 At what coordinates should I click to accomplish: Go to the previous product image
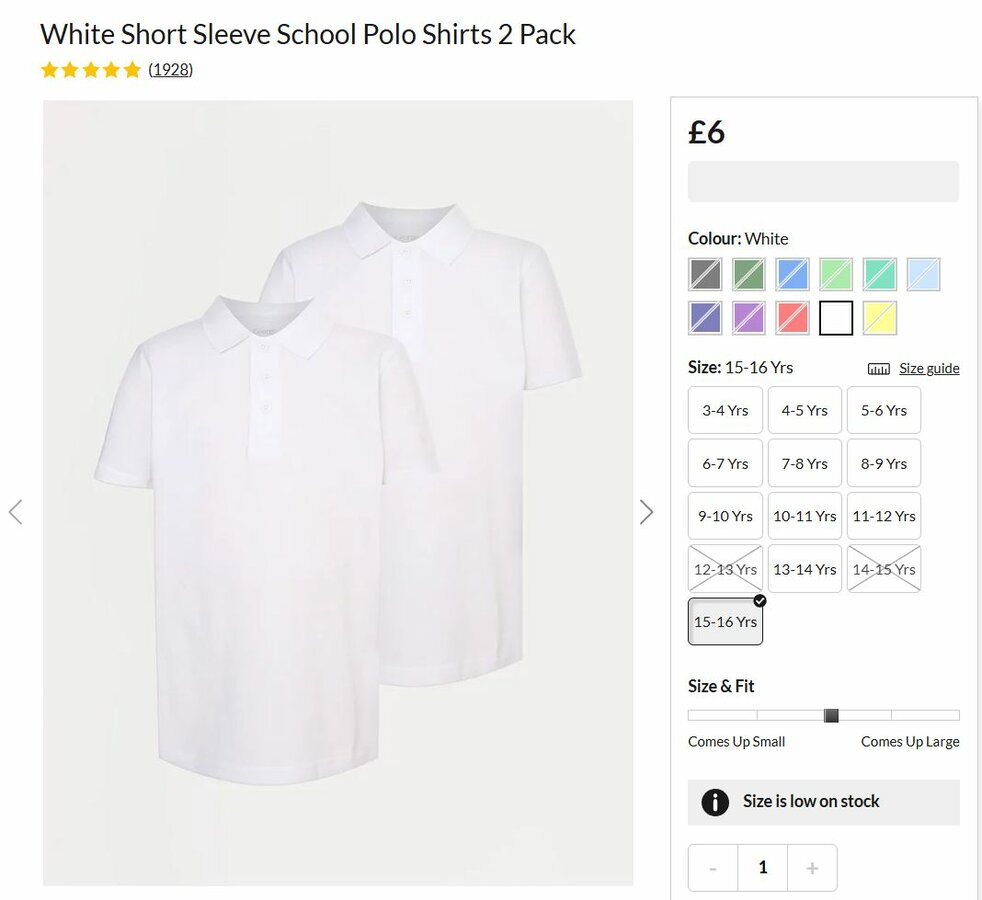click(x=15, y=513)
